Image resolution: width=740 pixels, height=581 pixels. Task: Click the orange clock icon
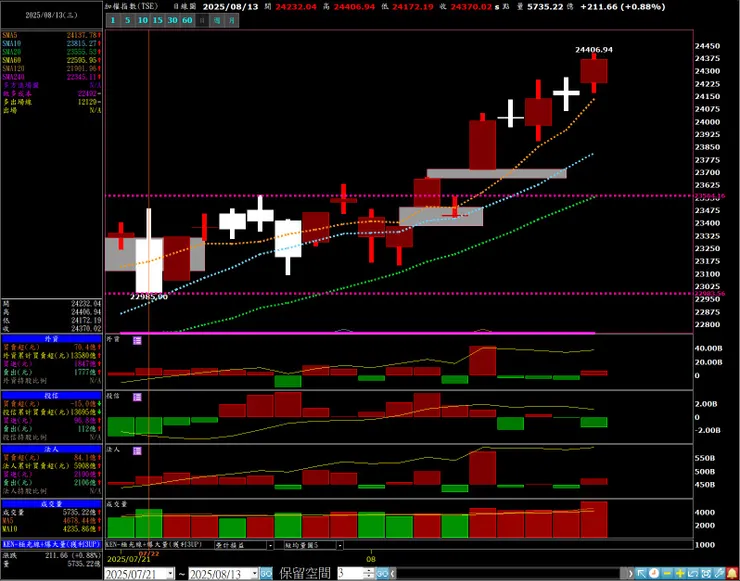click(654, 573)
